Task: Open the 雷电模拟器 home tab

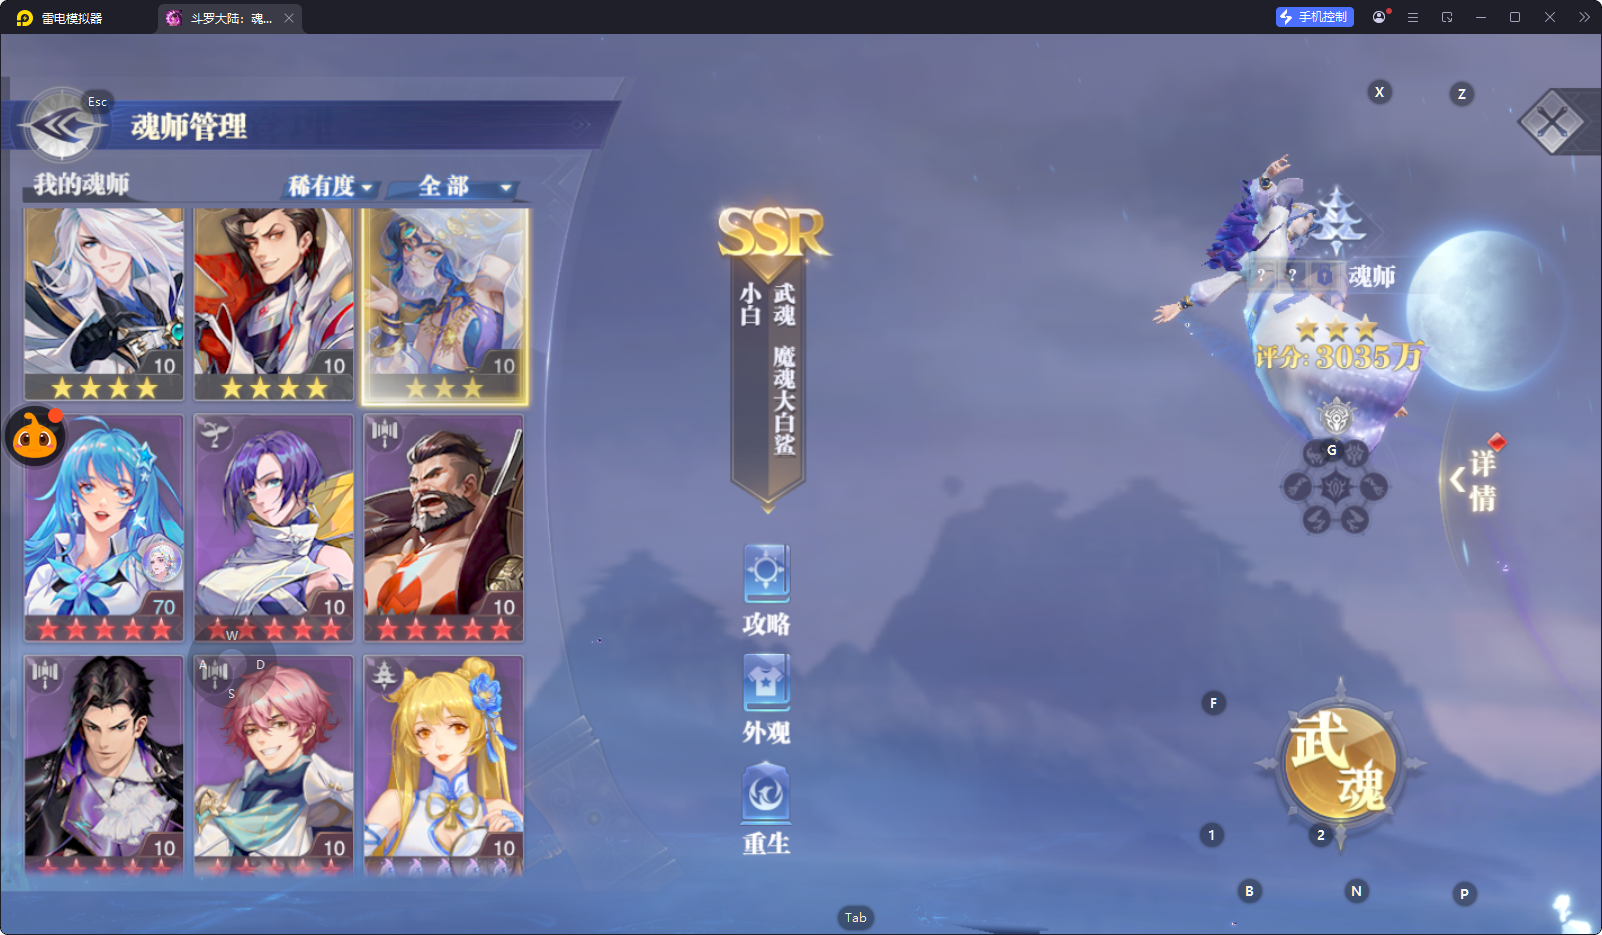Action: [x=60, y=18]
